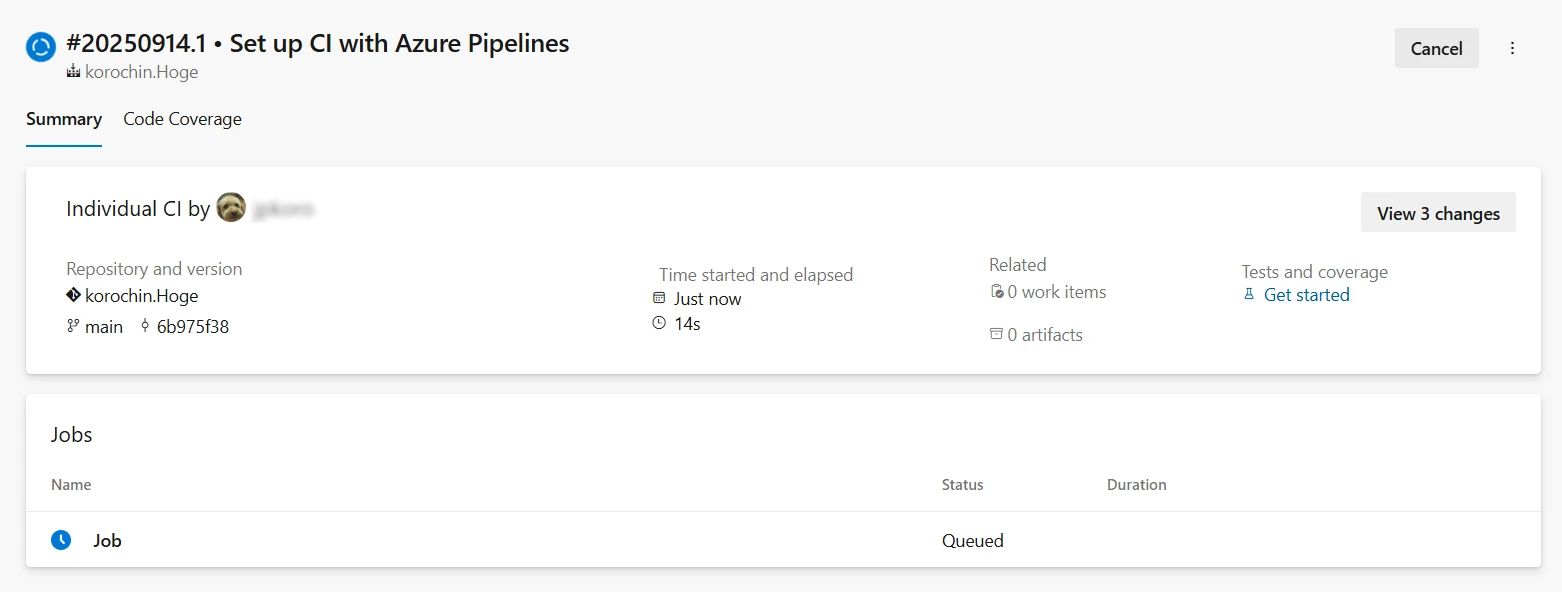Follow the Get started tests link
This screenshot has width=1562, height=592.
(x=1306, y=295)
